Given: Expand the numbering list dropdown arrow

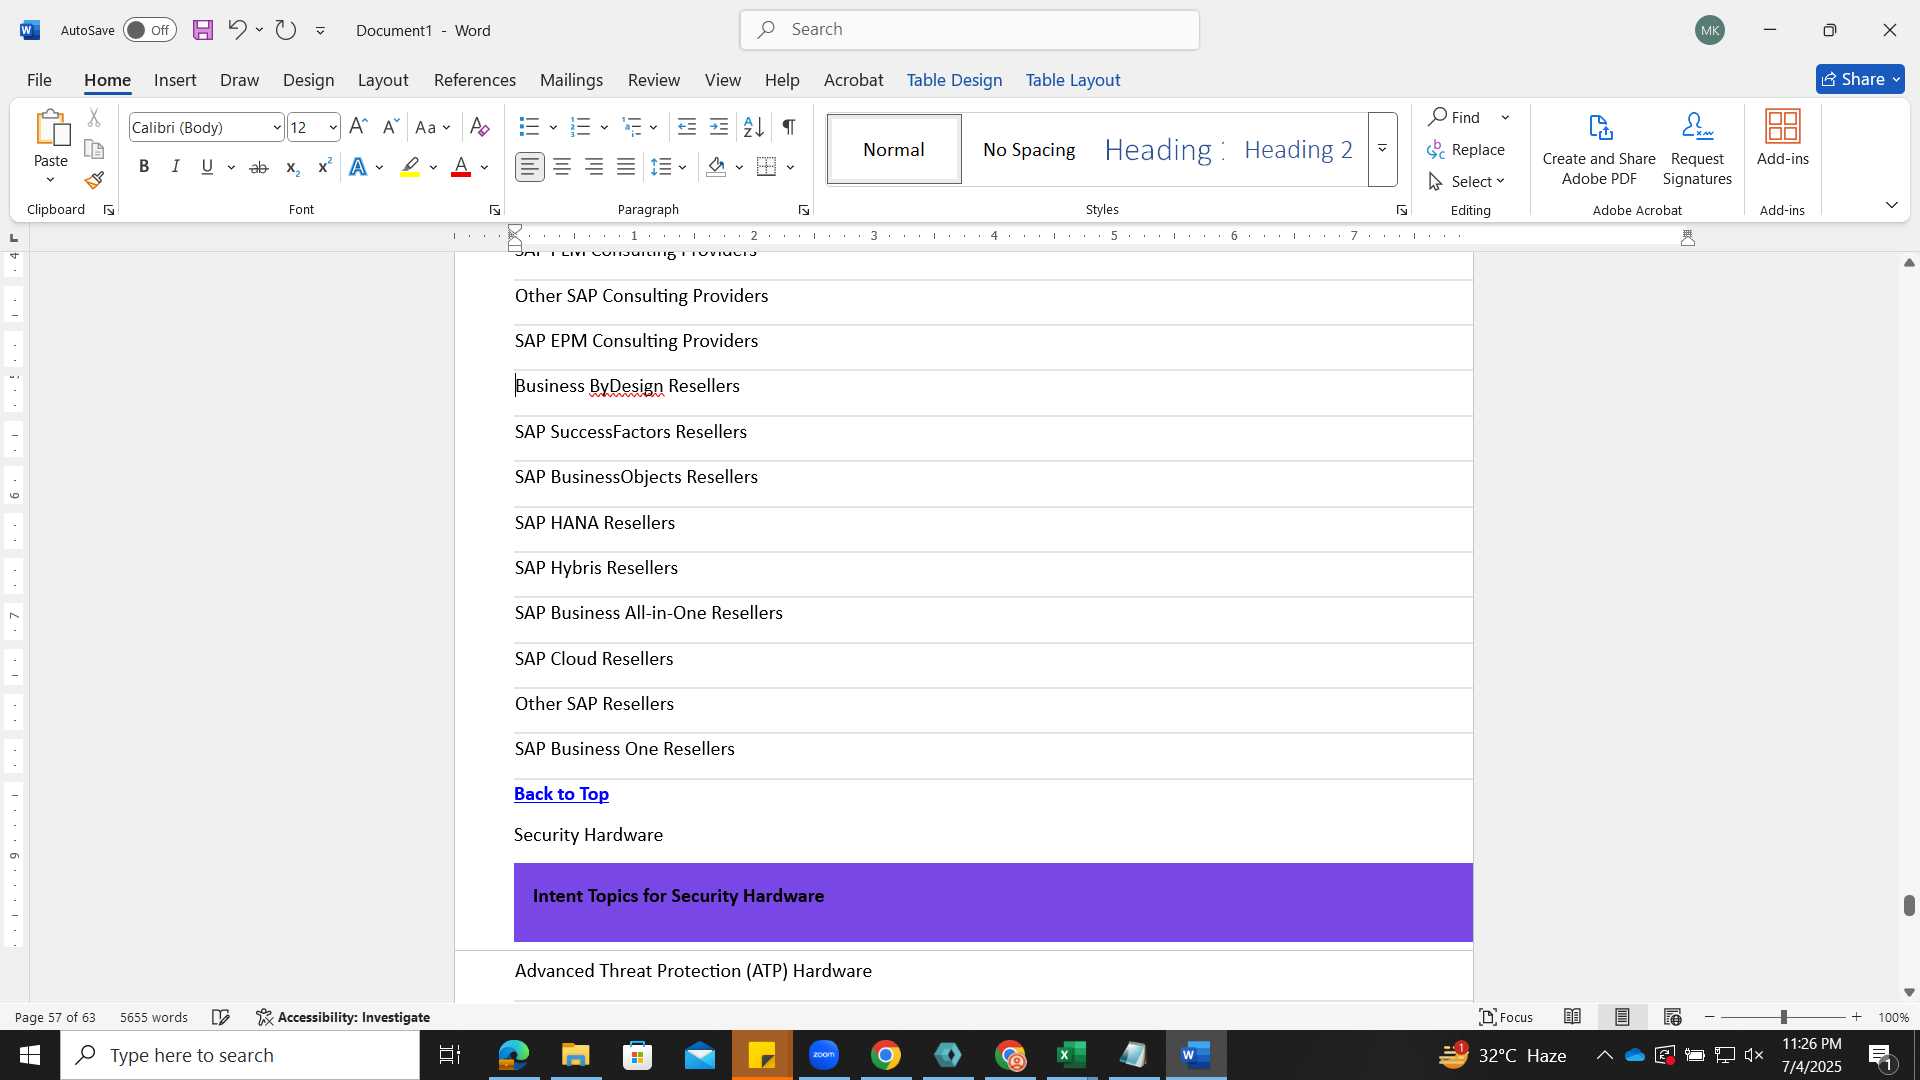Looking at the screenshot, I should coord(604,128).
